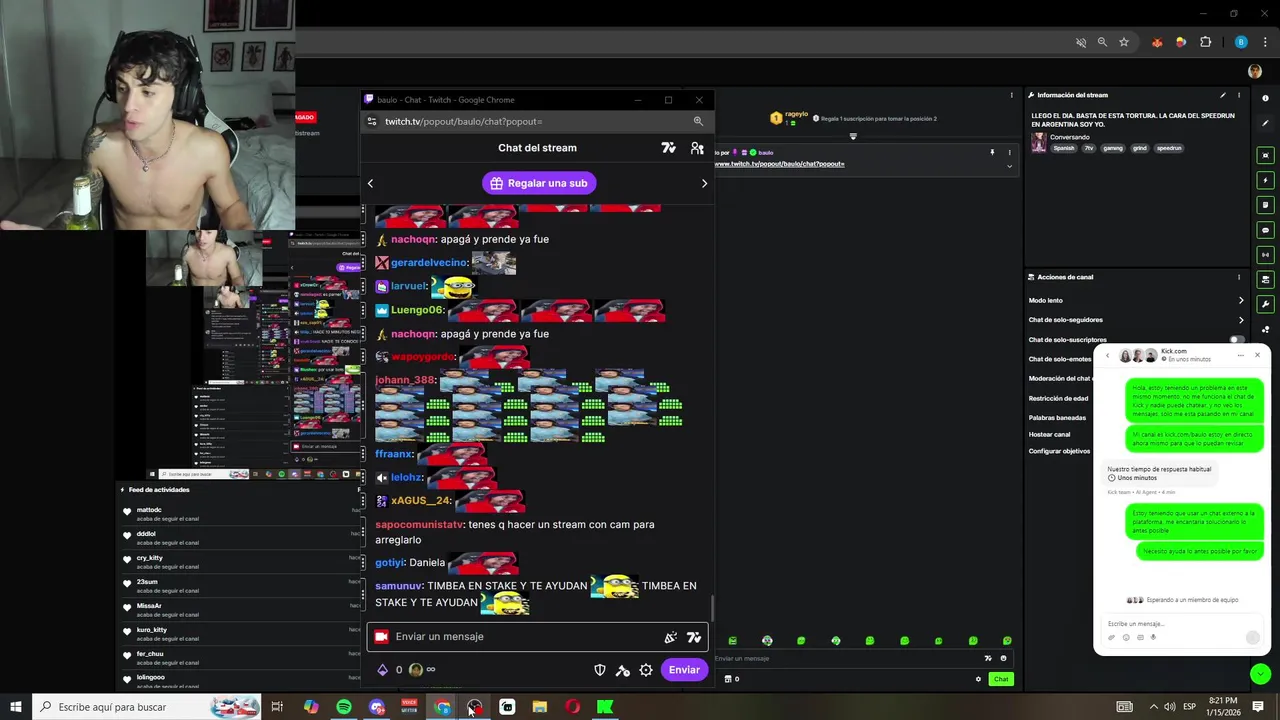Image resolution: width=1280 pixels, height=720 pixels.
Task: Go to next gift banner with right chevron
Action: (x=704, y=183)
